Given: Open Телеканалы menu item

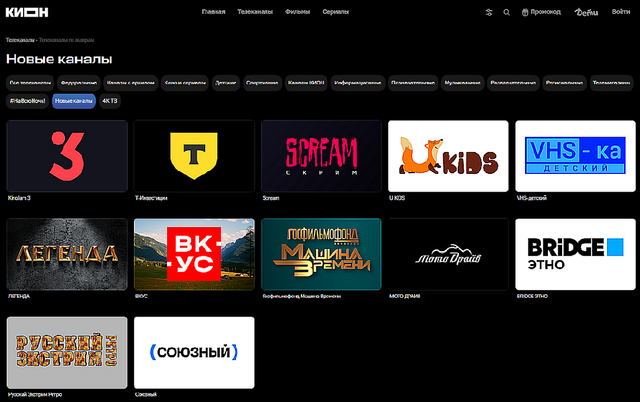Looking at the screenshot, I should pyautogui.click(x=255, y=12).
